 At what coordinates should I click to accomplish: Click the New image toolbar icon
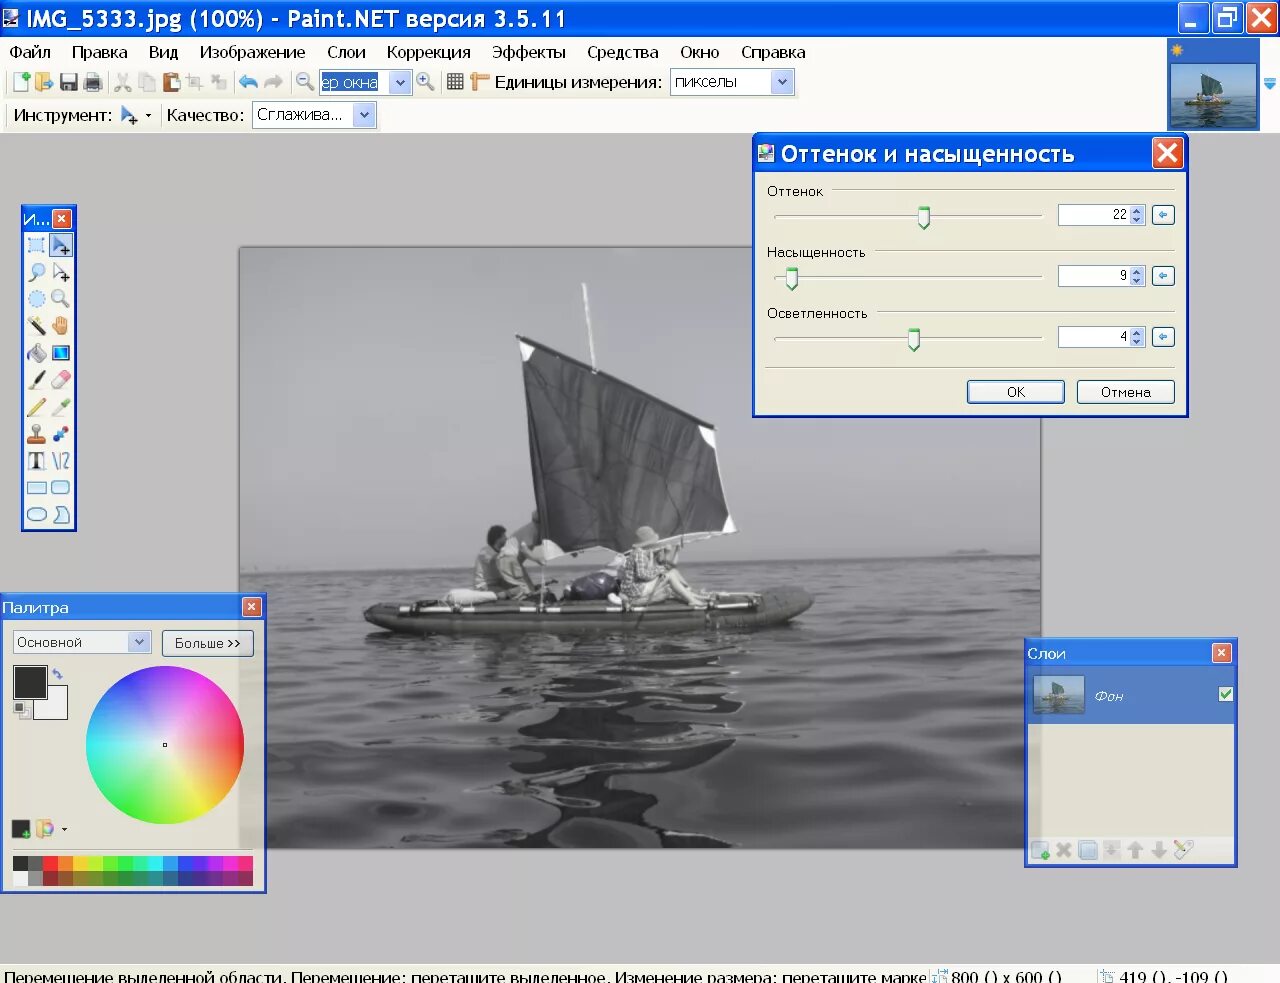[21, 82]
